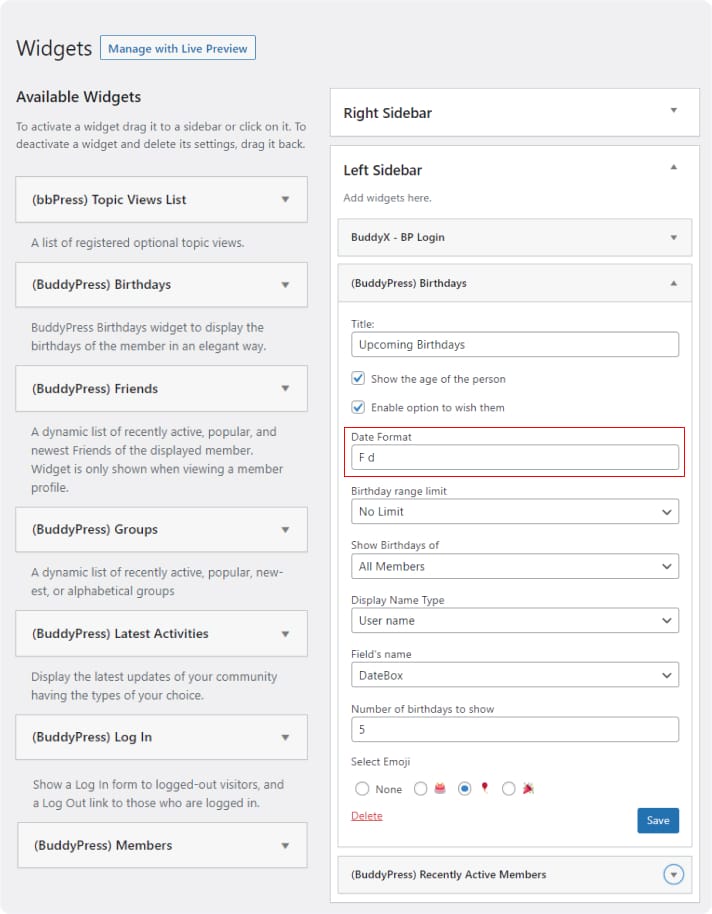Expand the (BuddyPress) Groups widget arrow
This screenshot has height=914, width=712.
pyautogui.click(x=285, y=530)
